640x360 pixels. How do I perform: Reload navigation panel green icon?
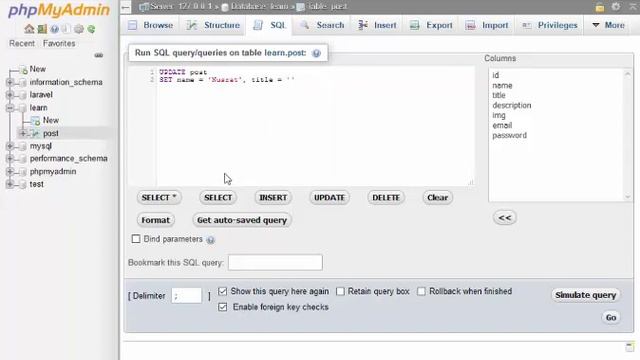click(91, 29)
